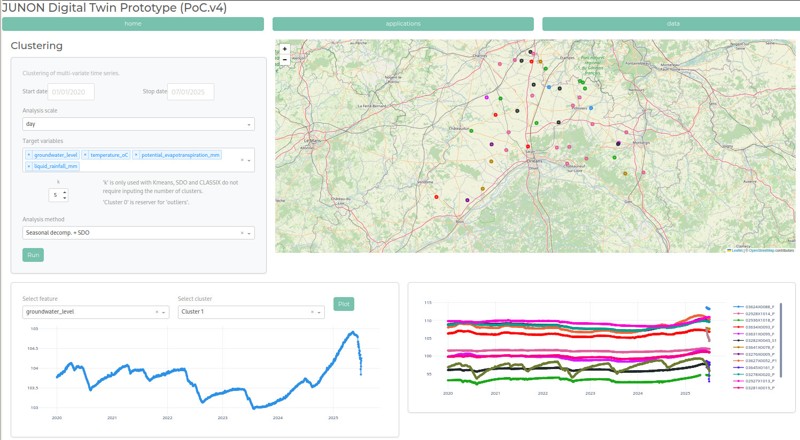Open the Leaflet attribution link

(737, 251)
